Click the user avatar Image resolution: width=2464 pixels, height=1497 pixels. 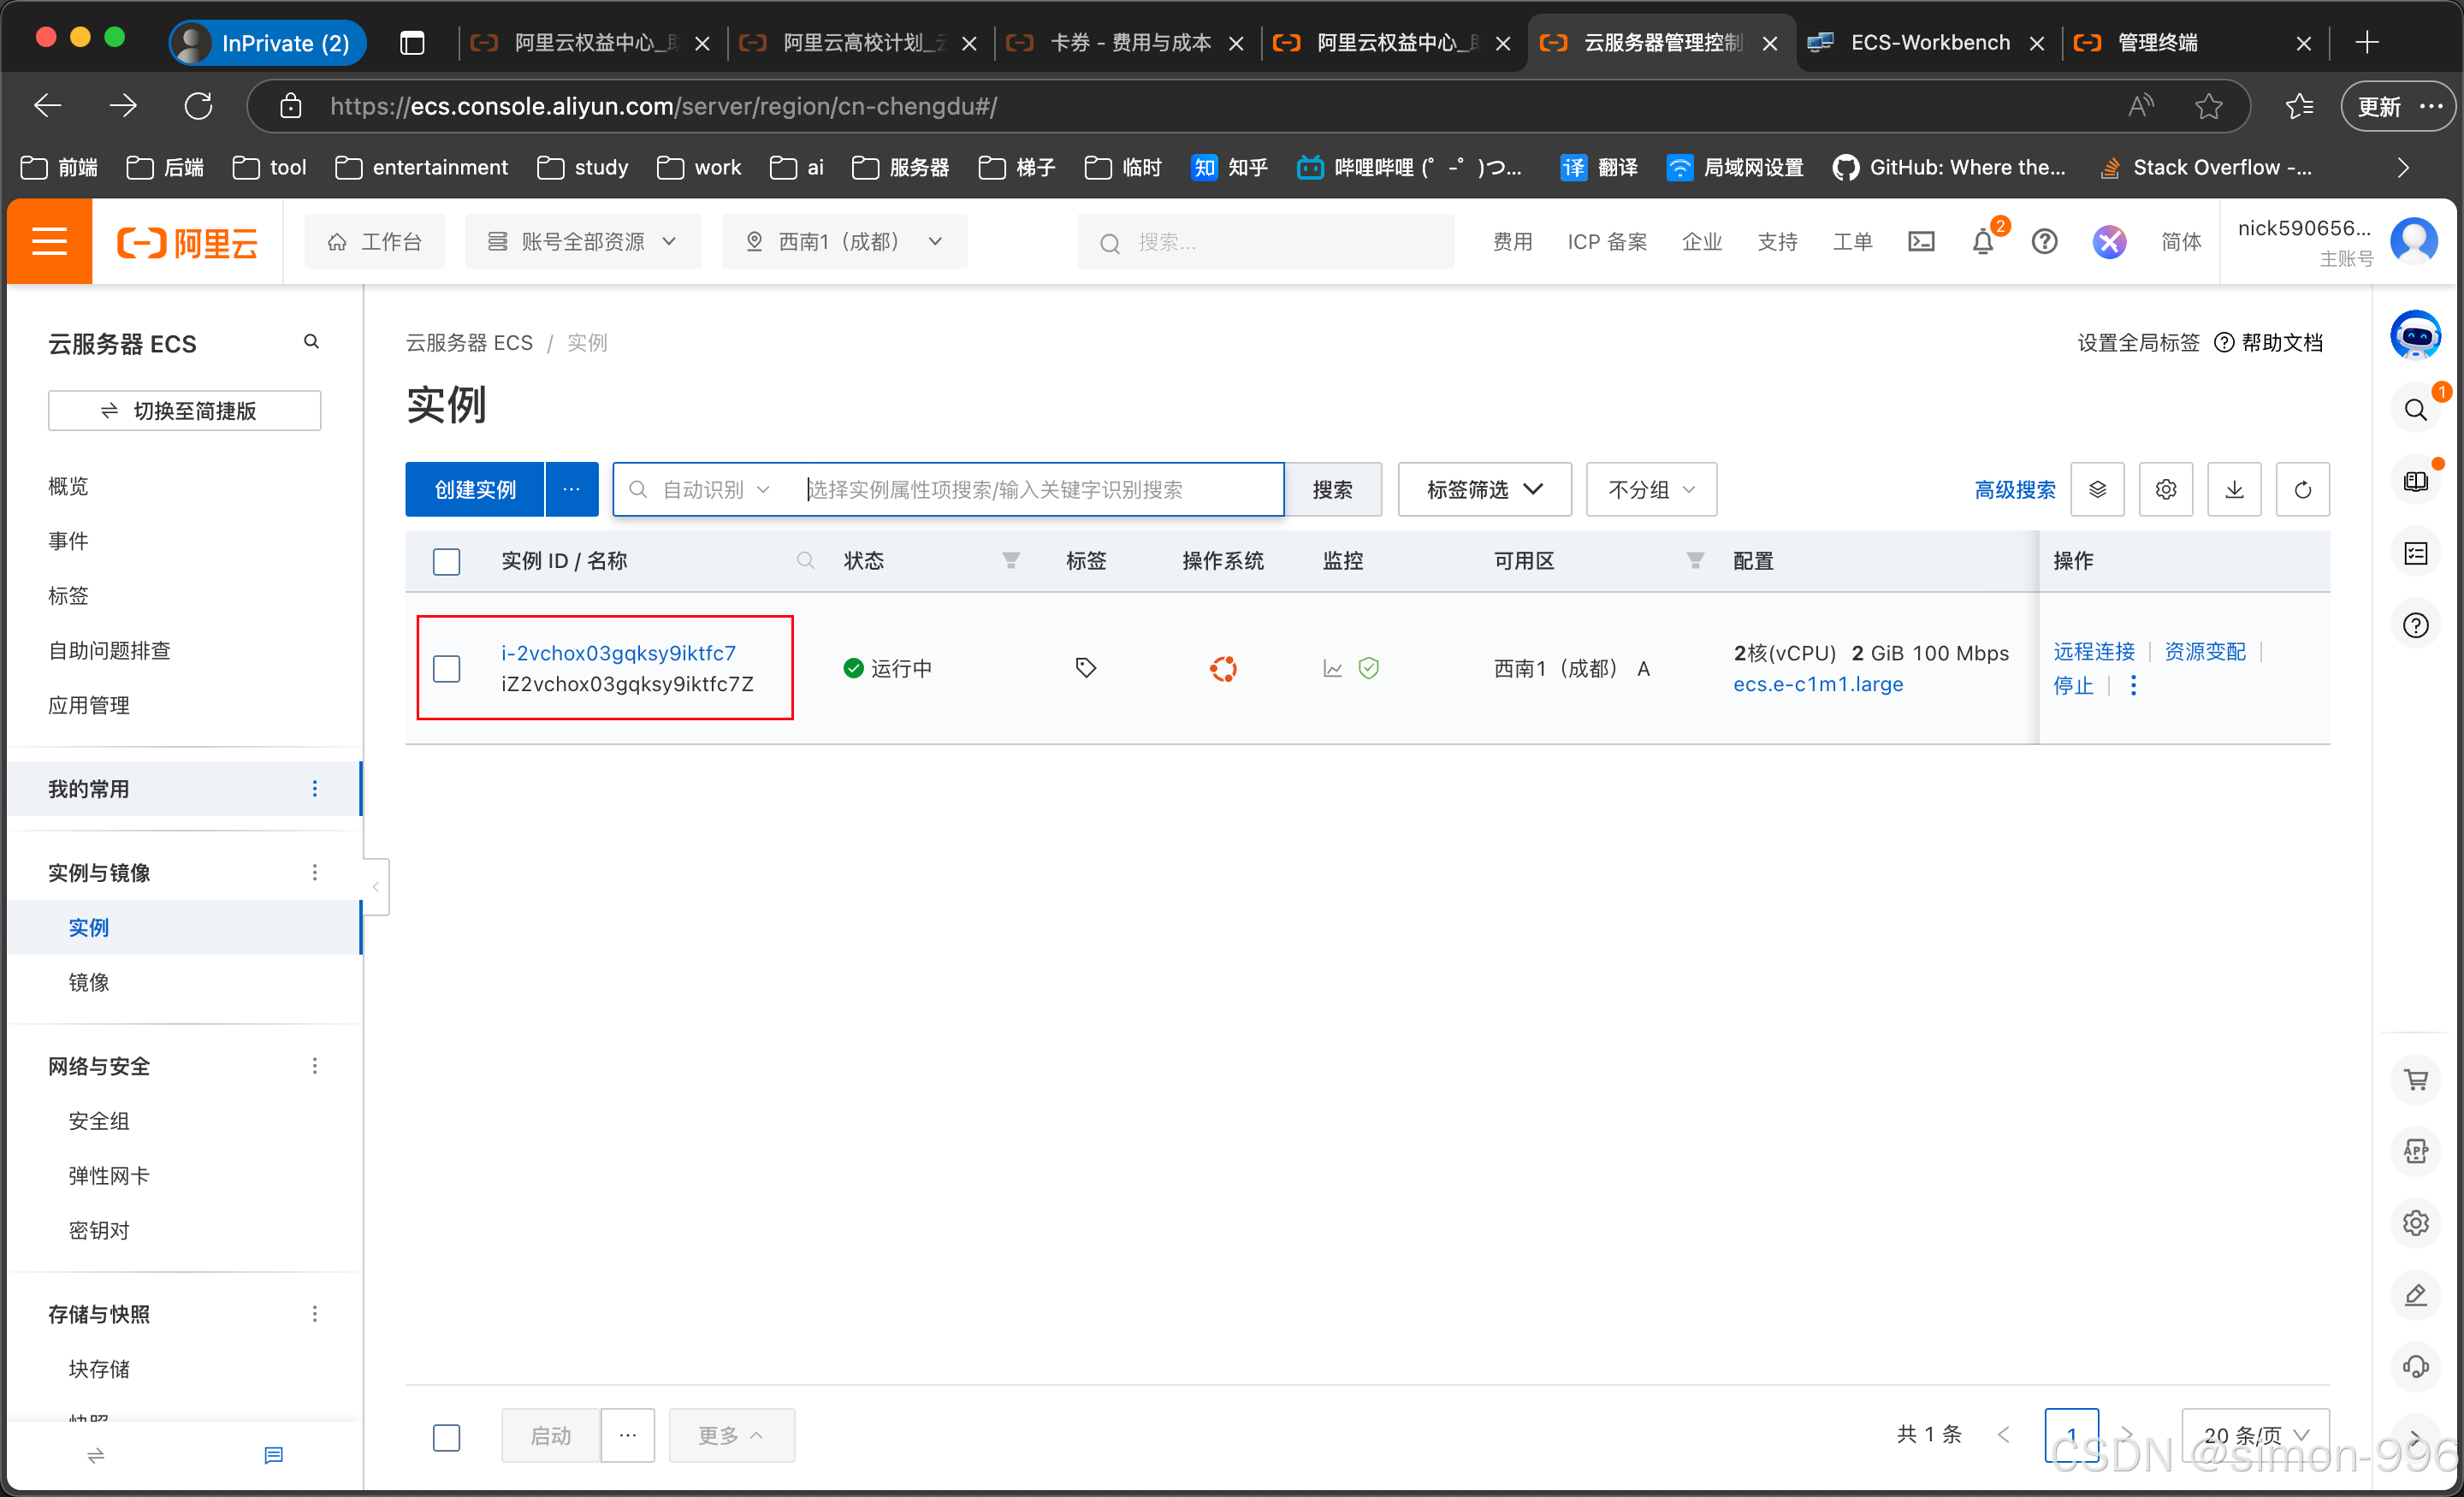pyautogui.click(x=2414, y=241)
